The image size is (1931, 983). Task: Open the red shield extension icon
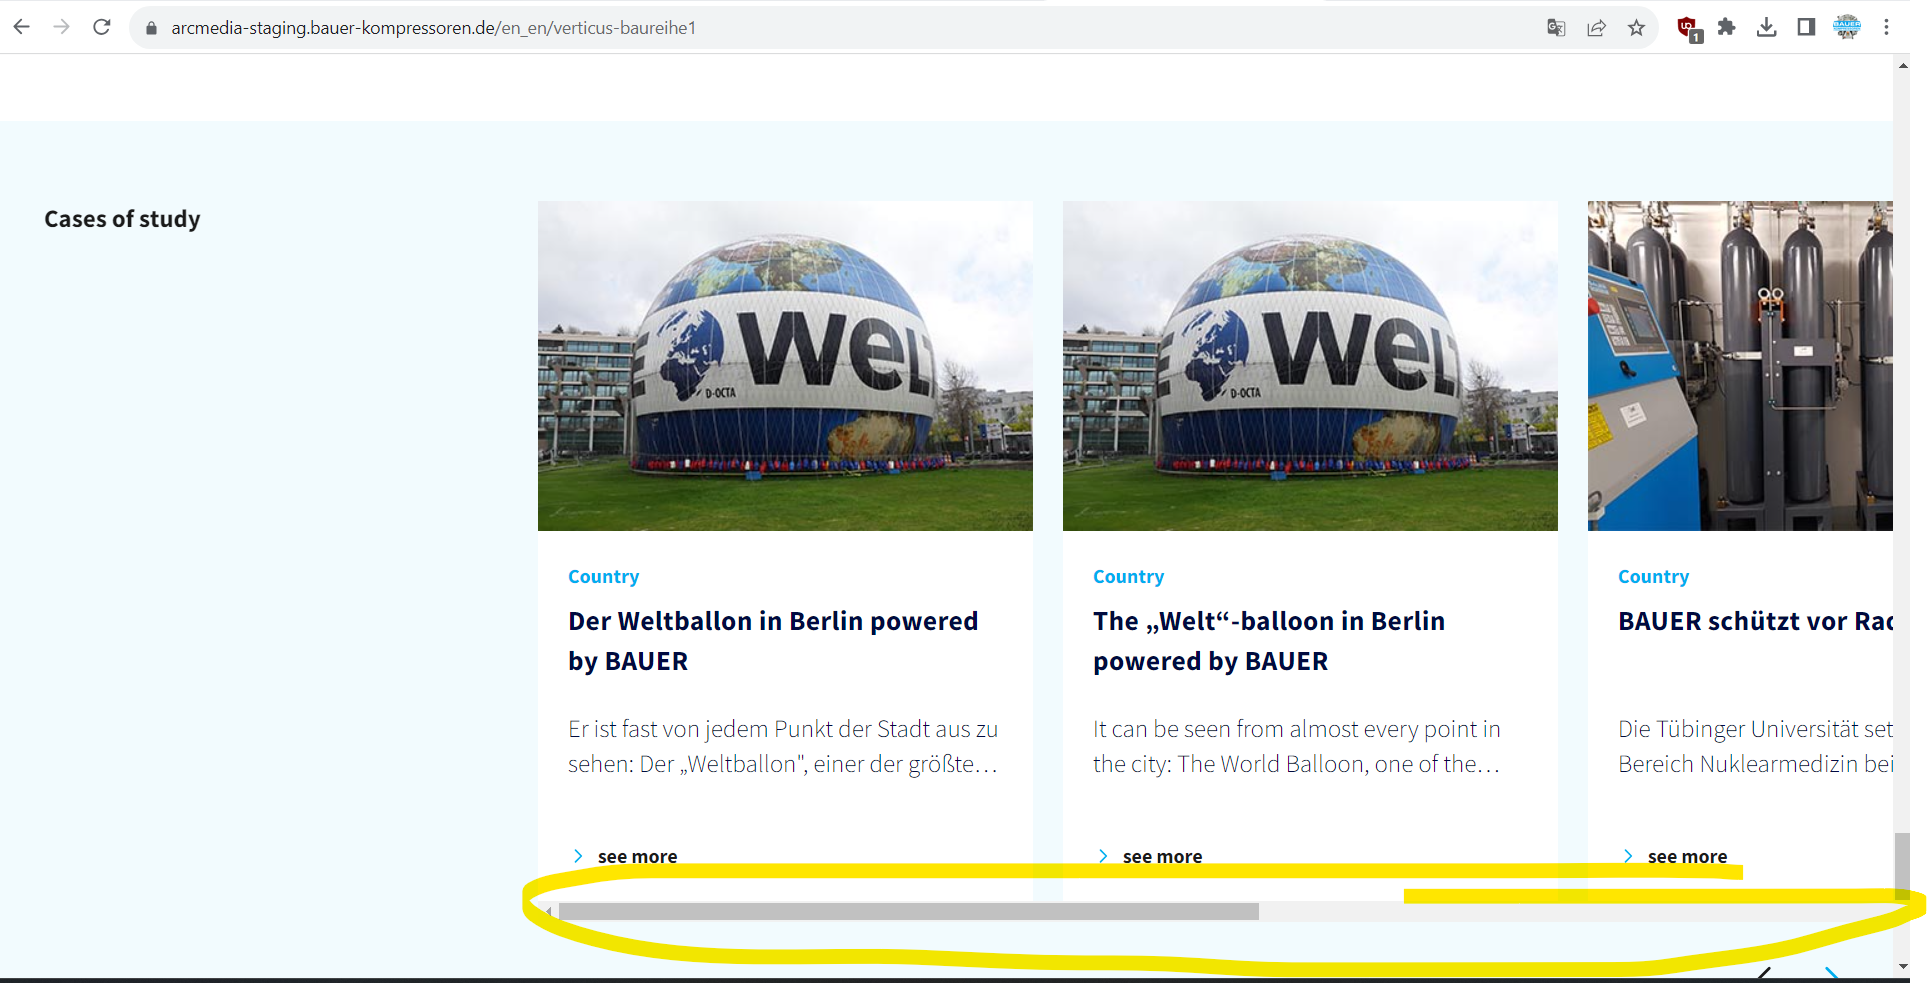point(1688,29)
